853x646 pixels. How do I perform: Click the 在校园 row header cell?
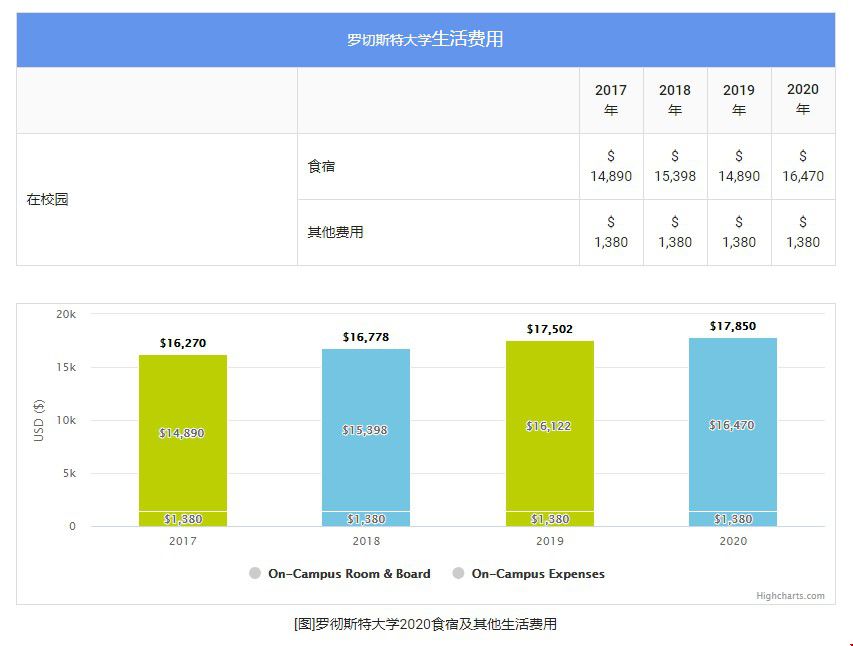click(157, 199)
